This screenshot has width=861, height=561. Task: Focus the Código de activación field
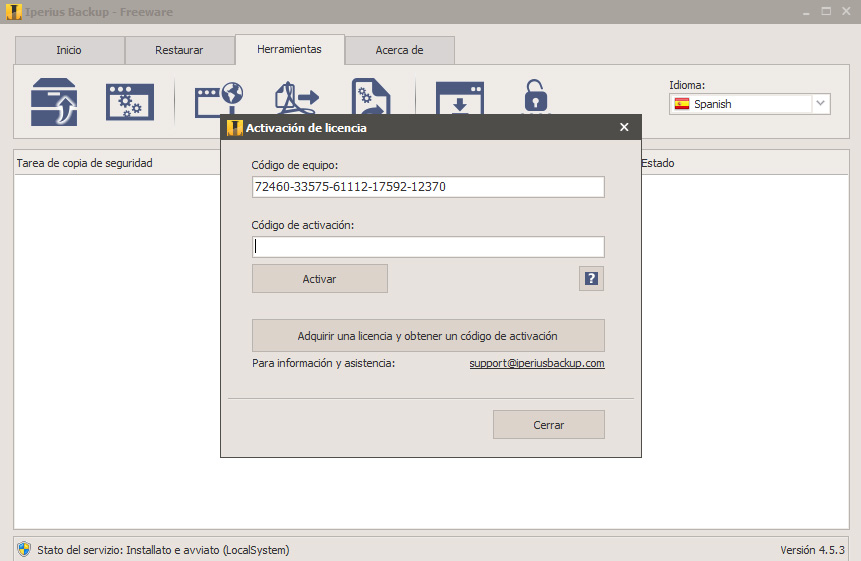tap(428, 247)
